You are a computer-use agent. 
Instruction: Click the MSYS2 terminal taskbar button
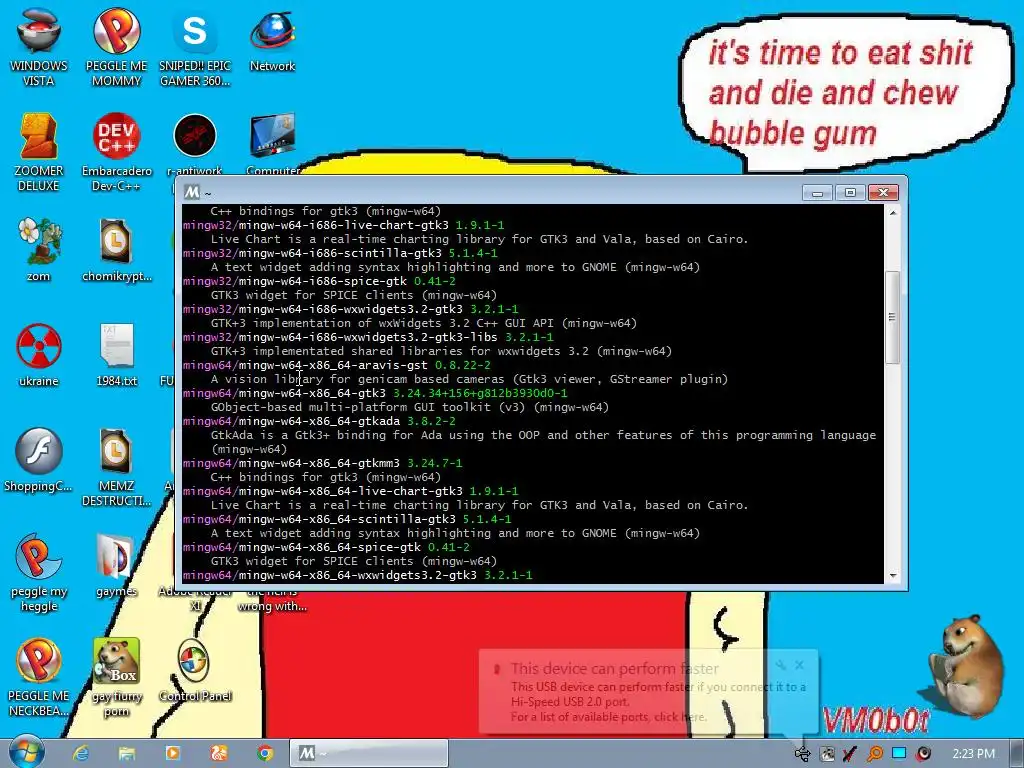(x=369, y=754)
